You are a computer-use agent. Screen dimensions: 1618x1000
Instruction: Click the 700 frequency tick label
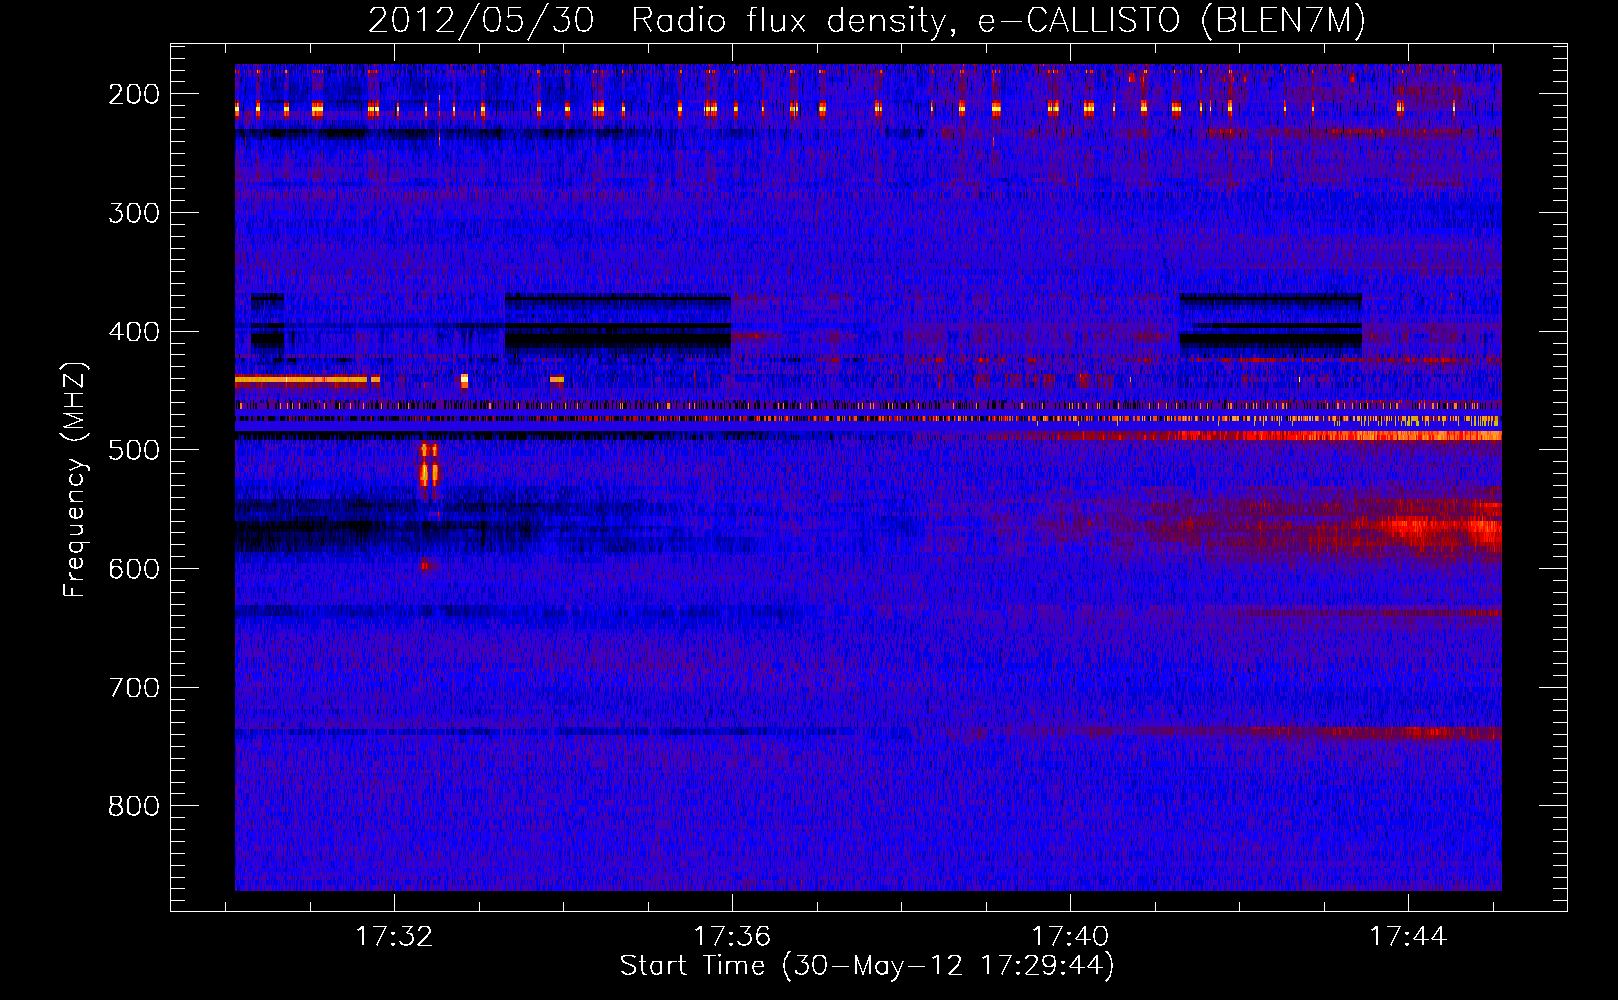pyautogui.click(x=134, y=688)
